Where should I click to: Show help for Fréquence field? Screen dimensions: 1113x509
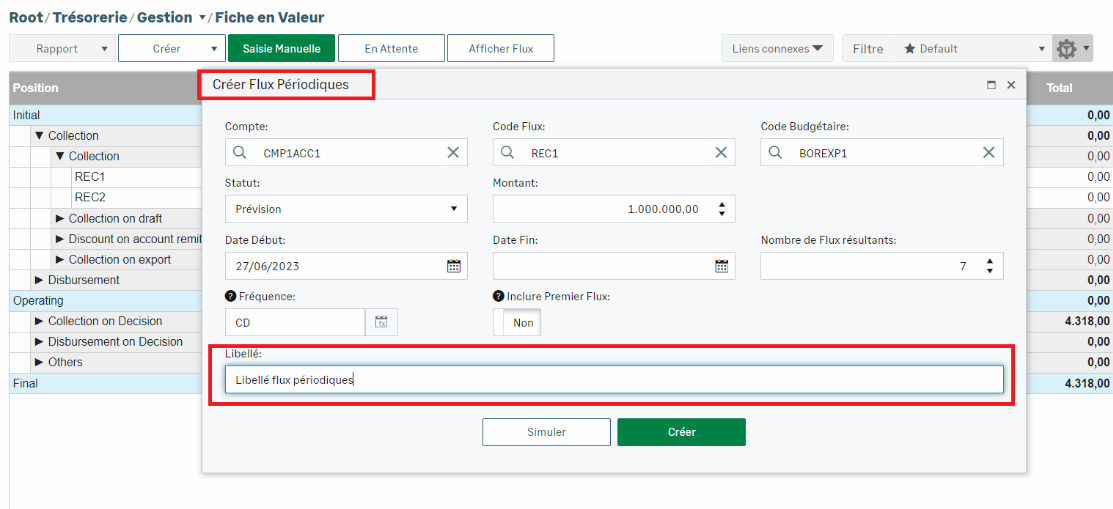coord(231,297)
